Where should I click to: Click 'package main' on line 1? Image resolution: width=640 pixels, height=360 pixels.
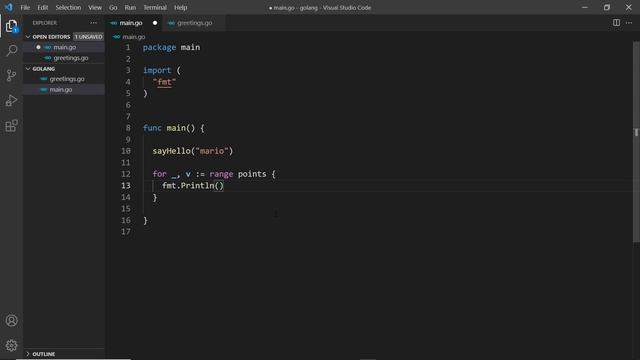coord(171,47)
